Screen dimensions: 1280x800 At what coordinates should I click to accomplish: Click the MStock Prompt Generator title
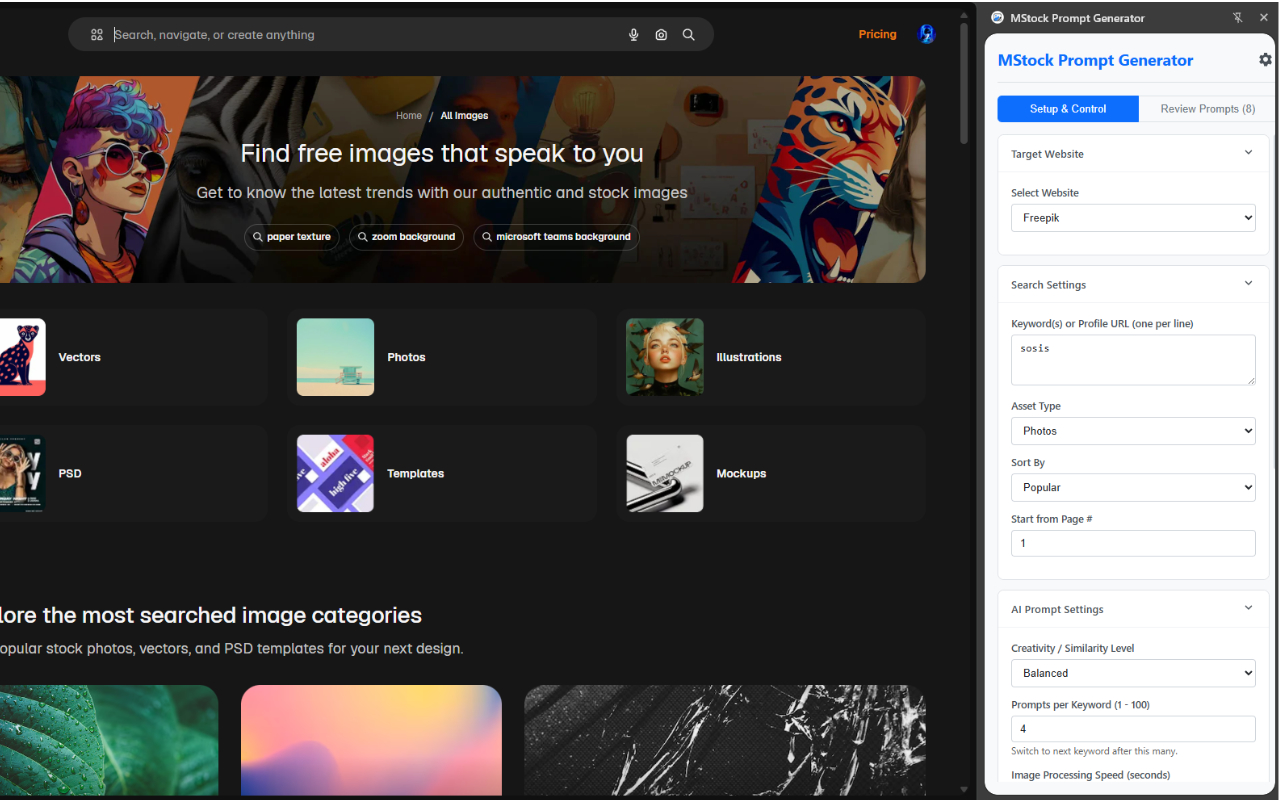pyautogui.click(x=1095, y=60)
